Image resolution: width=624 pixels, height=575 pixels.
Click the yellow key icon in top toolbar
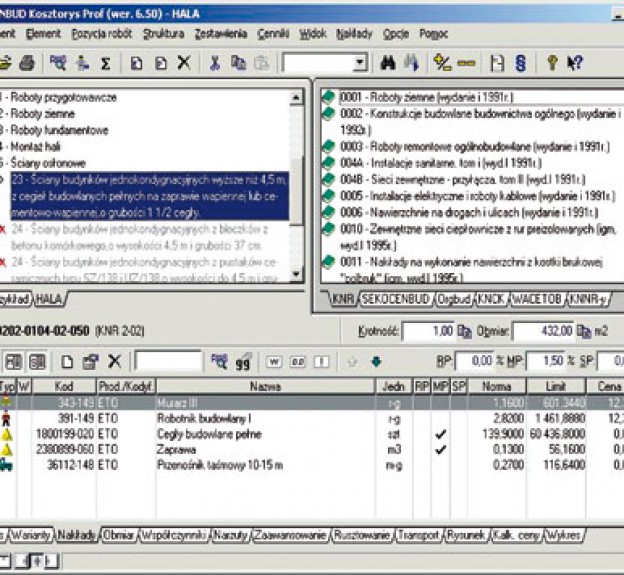click(552, 63)
